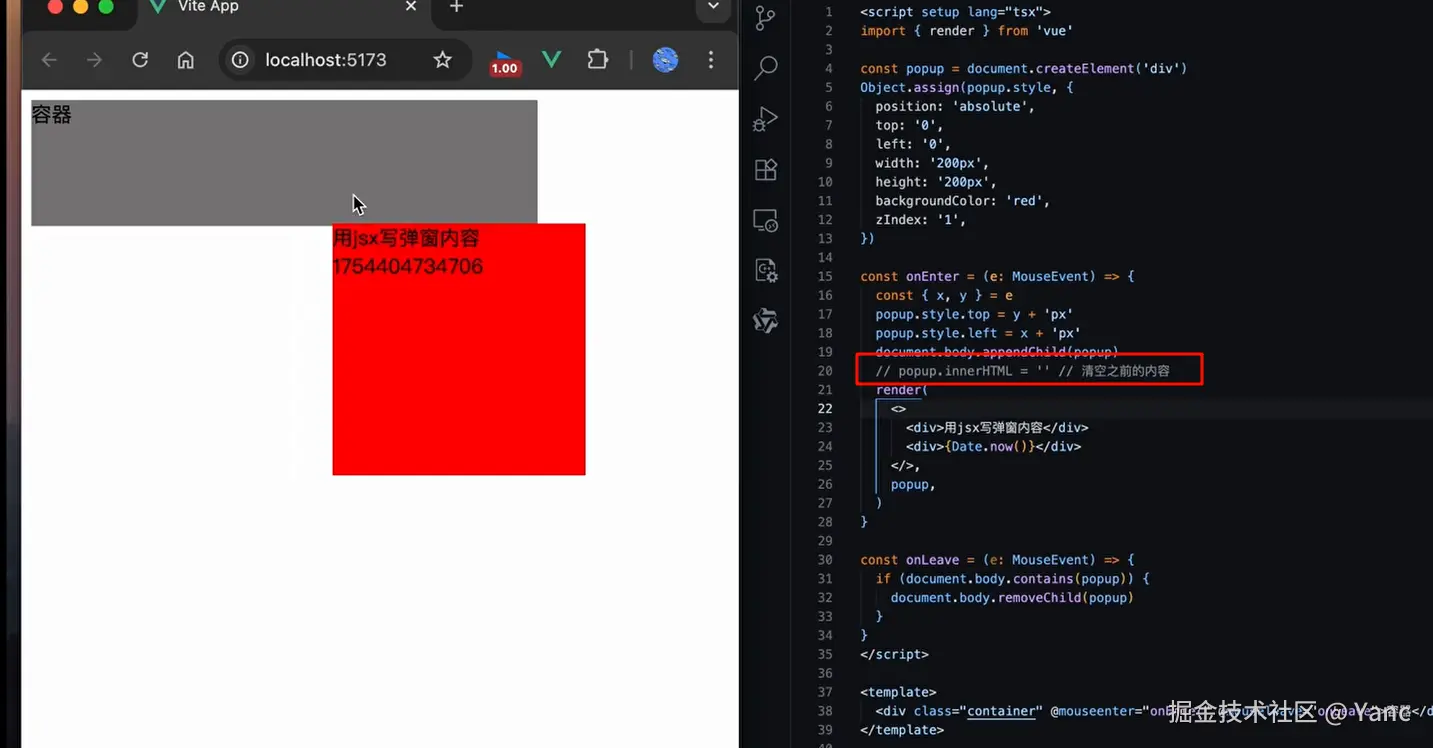
Task: Click the gray 容器 container box
Action: click(x=284, y=162)
